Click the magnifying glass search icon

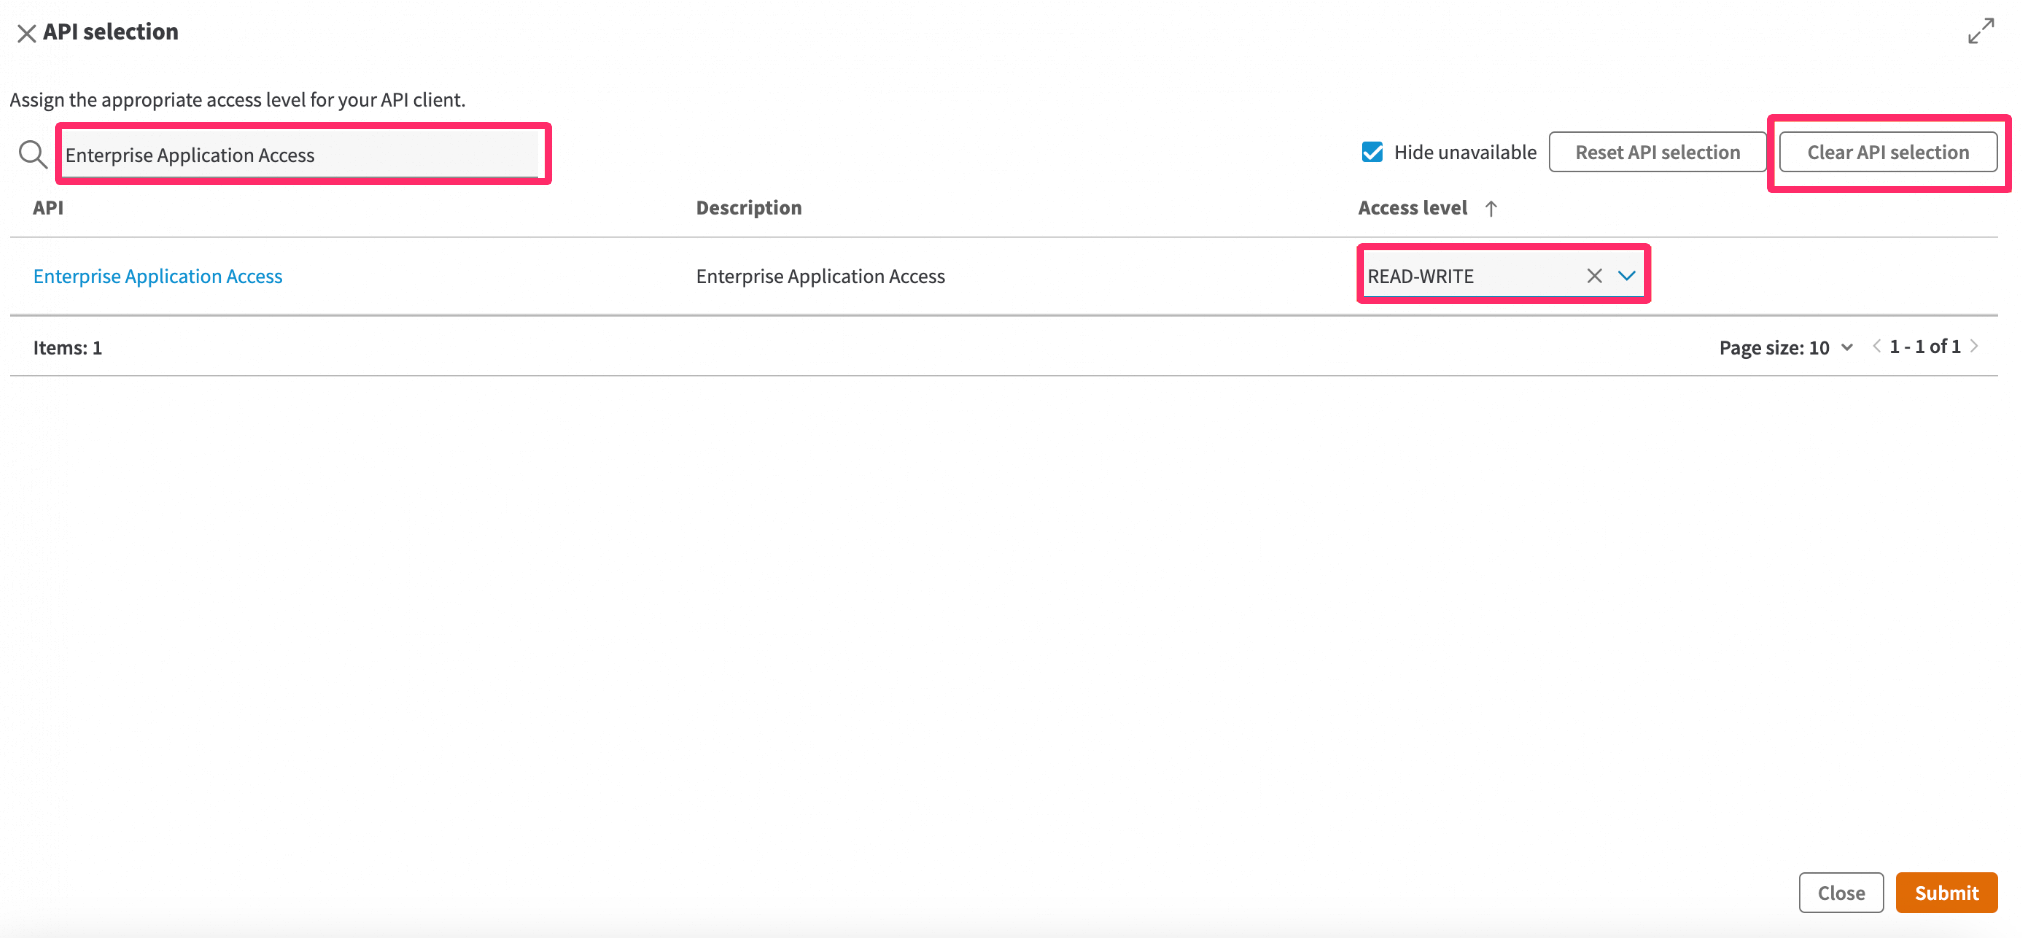(x=33, y=154)
